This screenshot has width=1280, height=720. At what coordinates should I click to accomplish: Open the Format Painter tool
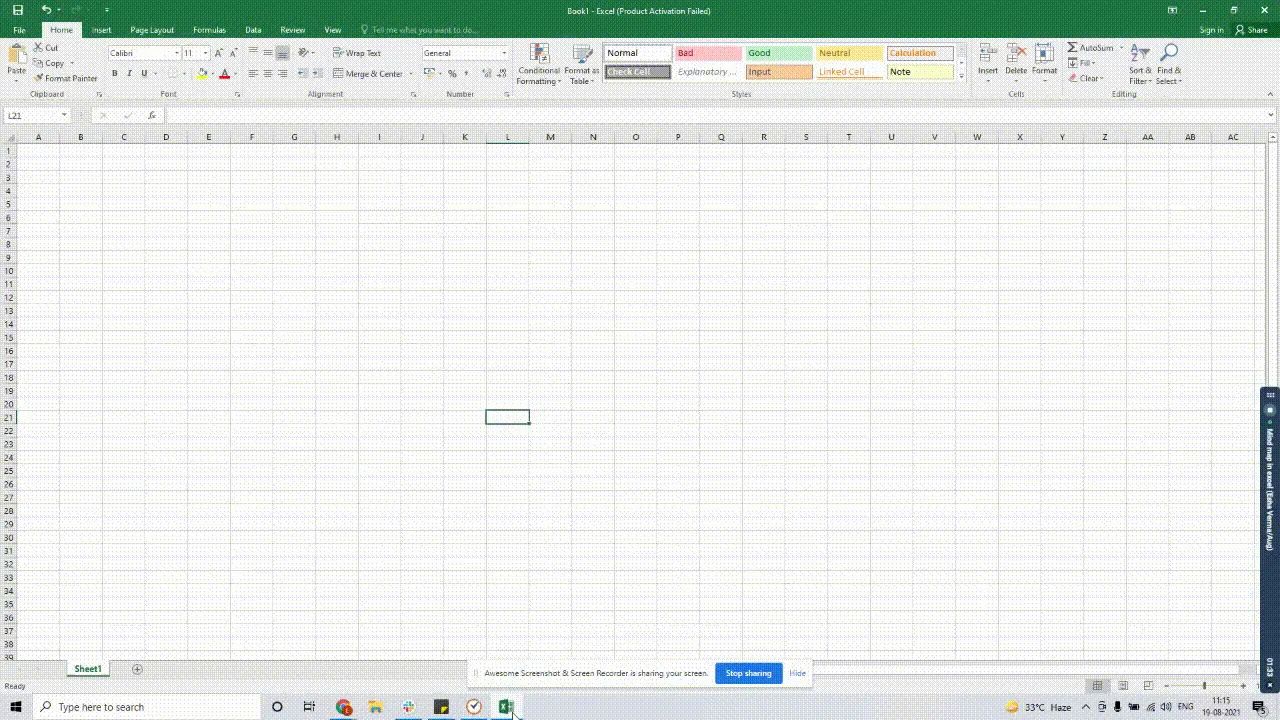pos(66,78)
